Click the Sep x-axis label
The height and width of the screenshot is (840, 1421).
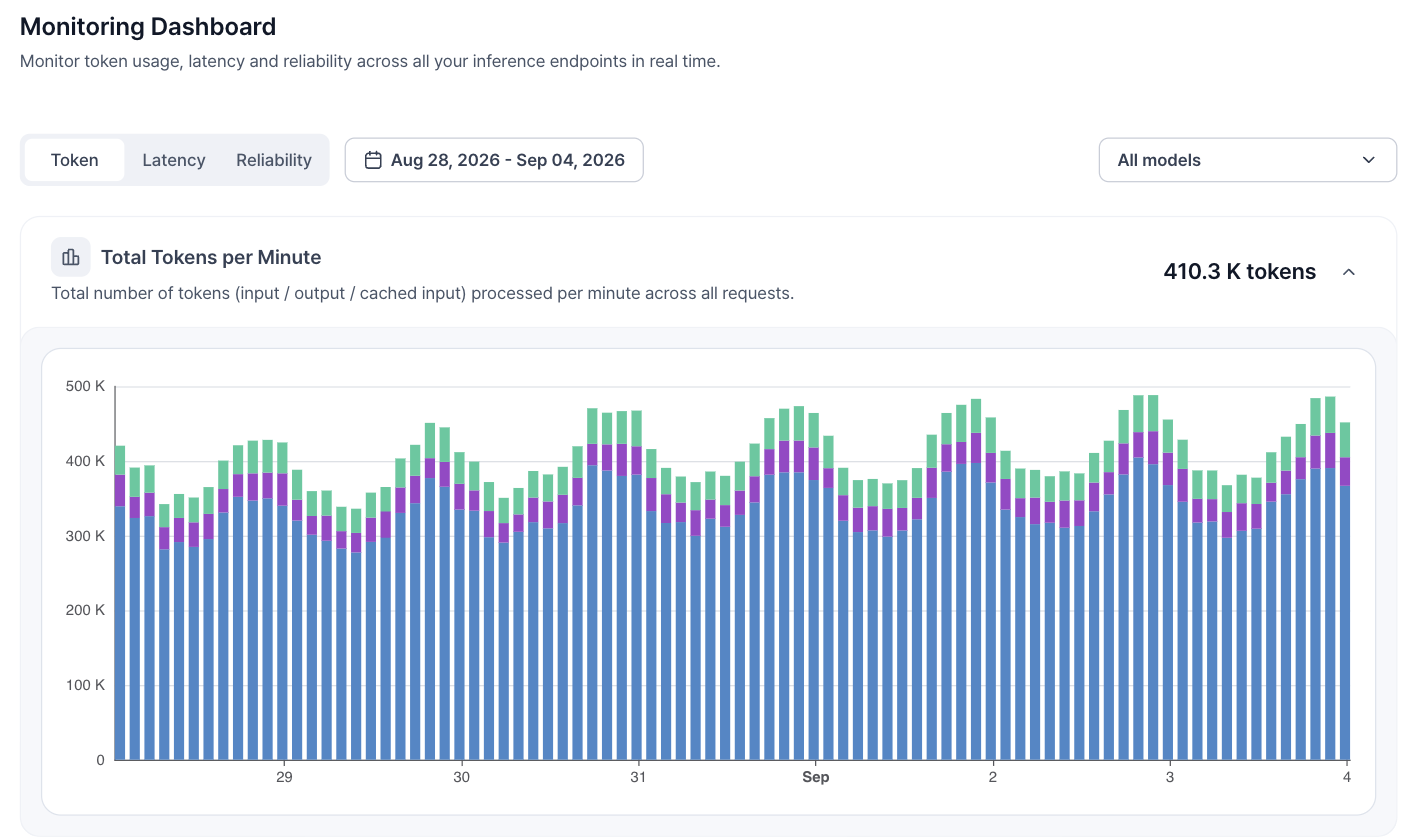coord(816,777)
